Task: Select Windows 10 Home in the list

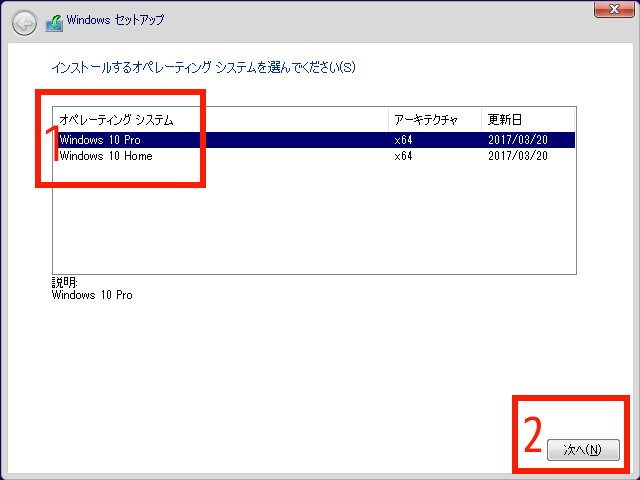Action: (106, 156)
